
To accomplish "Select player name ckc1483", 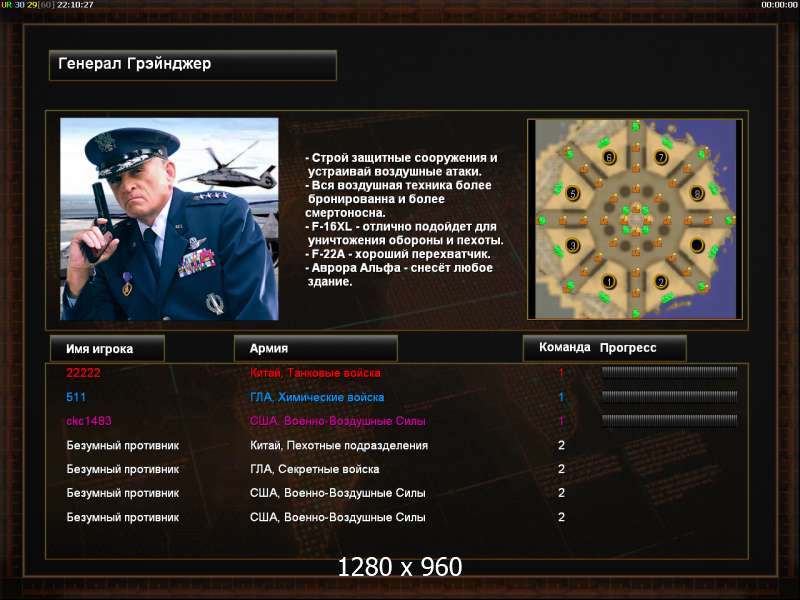I will (x=89, y=421).
